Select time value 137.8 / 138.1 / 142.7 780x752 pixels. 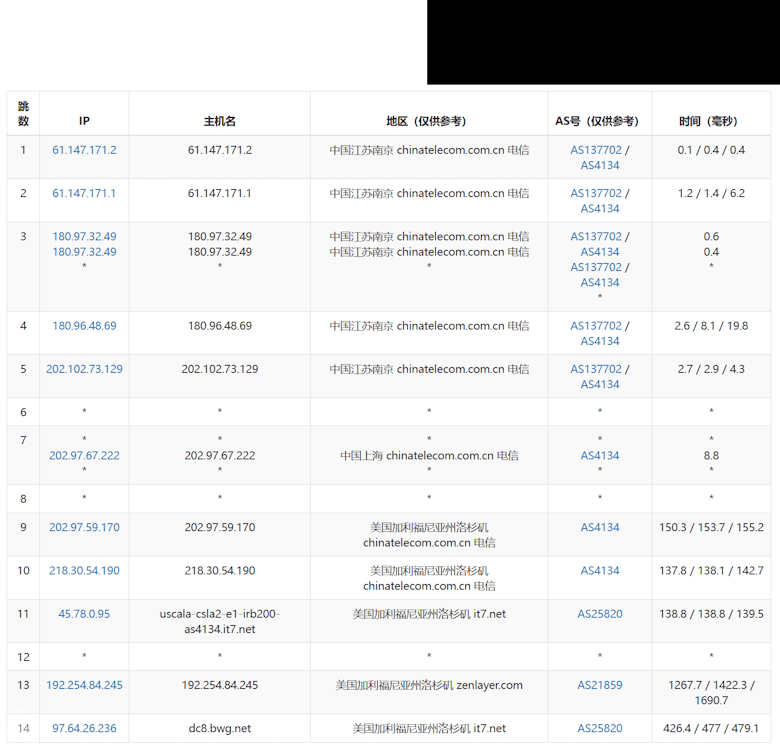click(711, 571)
